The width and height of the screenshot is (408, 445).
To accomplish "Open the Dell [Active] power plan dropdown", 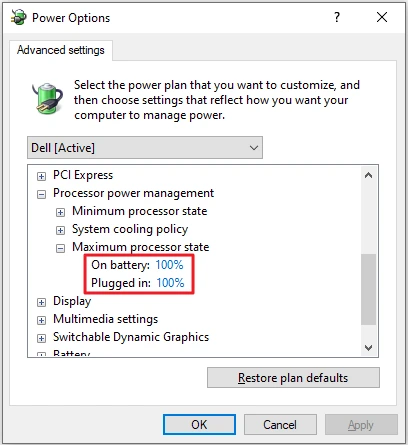I will click(145, 147).
